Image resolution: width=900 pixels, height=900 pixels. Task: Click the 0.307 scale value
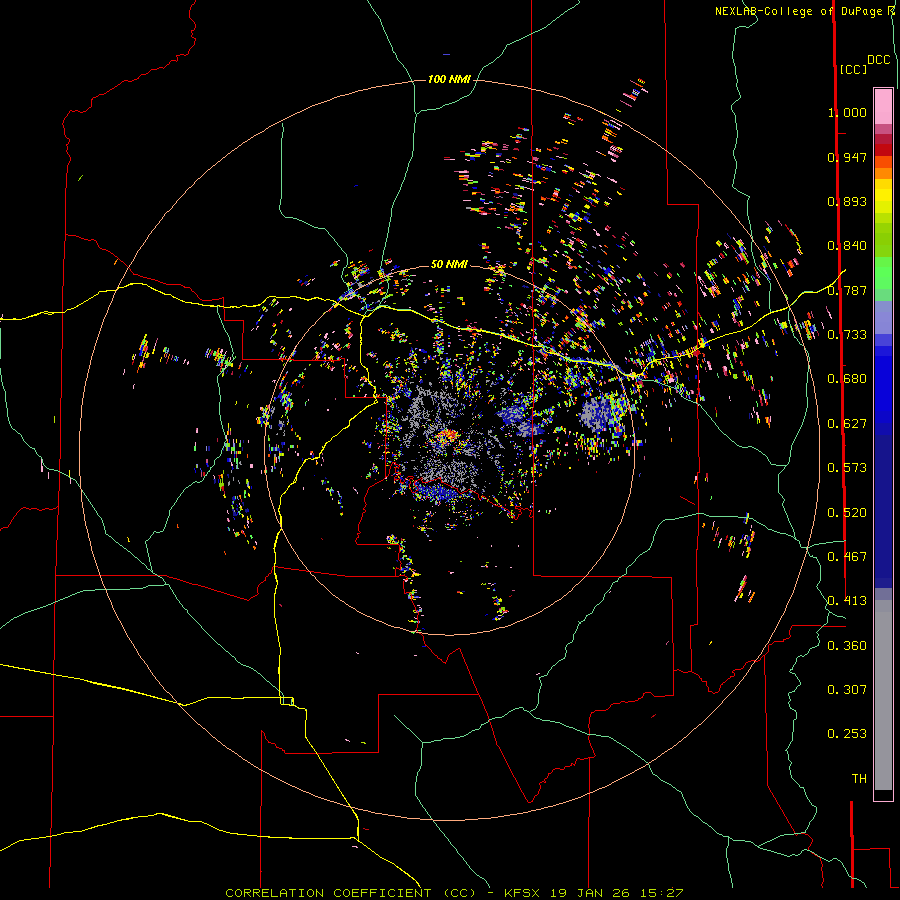(x=847, y=690)
